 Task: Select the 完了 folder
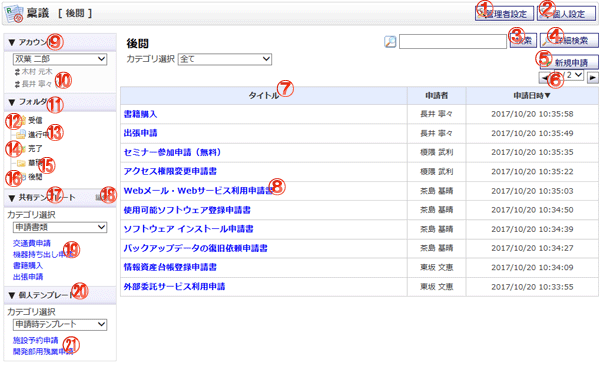pyautogui.click(x=35, y=149)
